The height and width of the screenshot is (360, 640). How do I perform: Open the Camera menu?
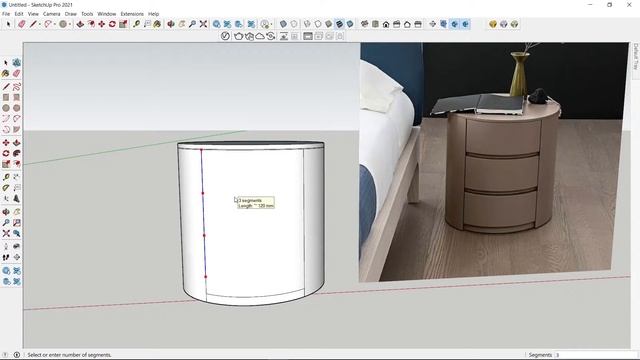[51, 14]
